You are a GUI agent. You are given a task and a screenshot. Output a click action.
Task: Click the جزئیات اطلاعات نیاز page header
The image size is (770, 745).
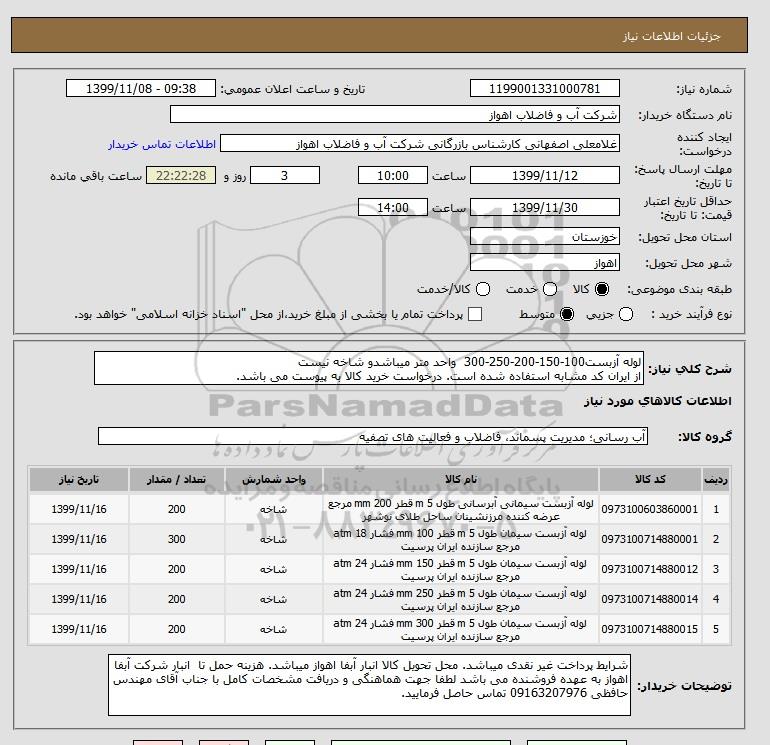point(671,36)
